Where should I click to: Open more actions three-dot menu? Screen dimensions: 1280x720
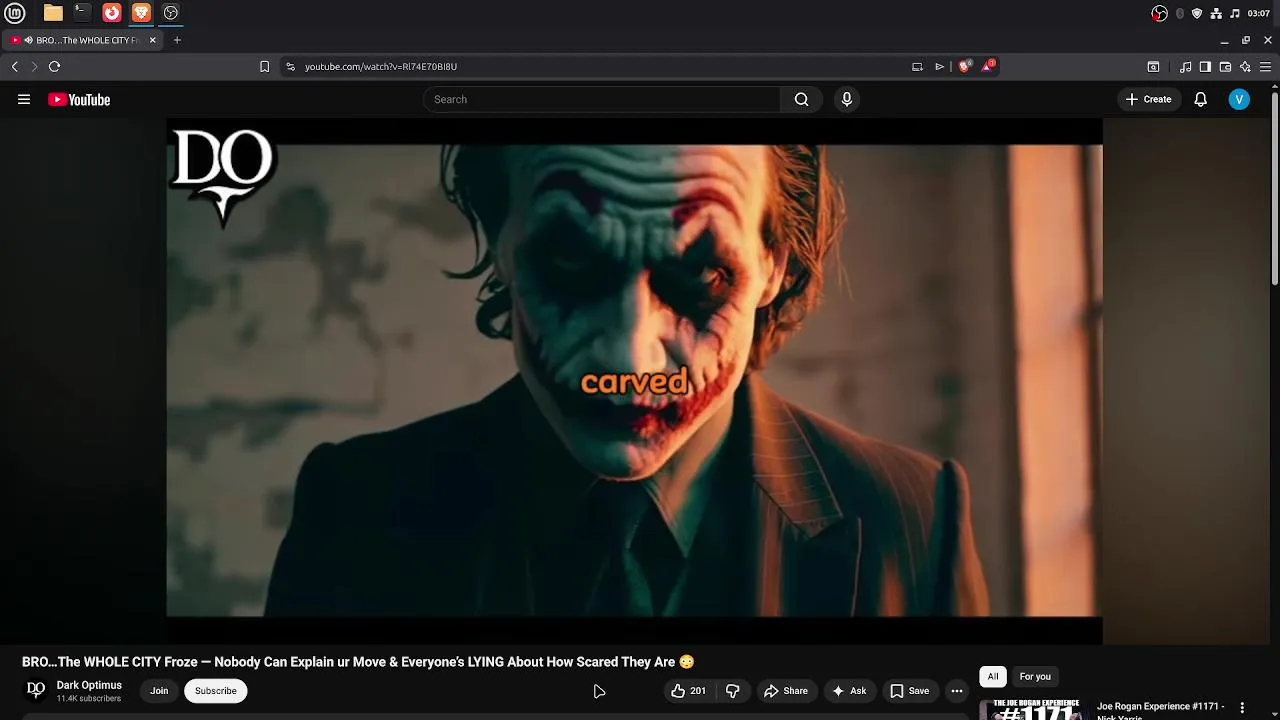pos(957,691)
